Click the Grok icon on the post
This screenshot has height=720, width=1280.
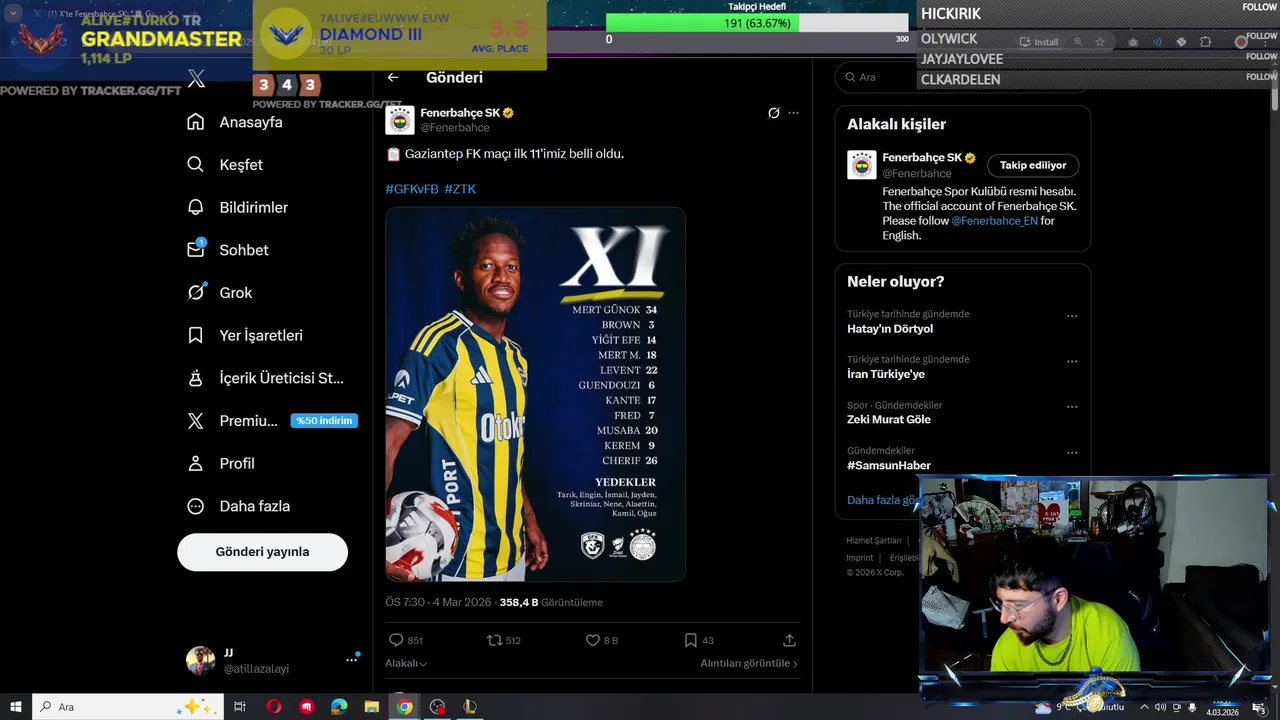click(773, 113)
